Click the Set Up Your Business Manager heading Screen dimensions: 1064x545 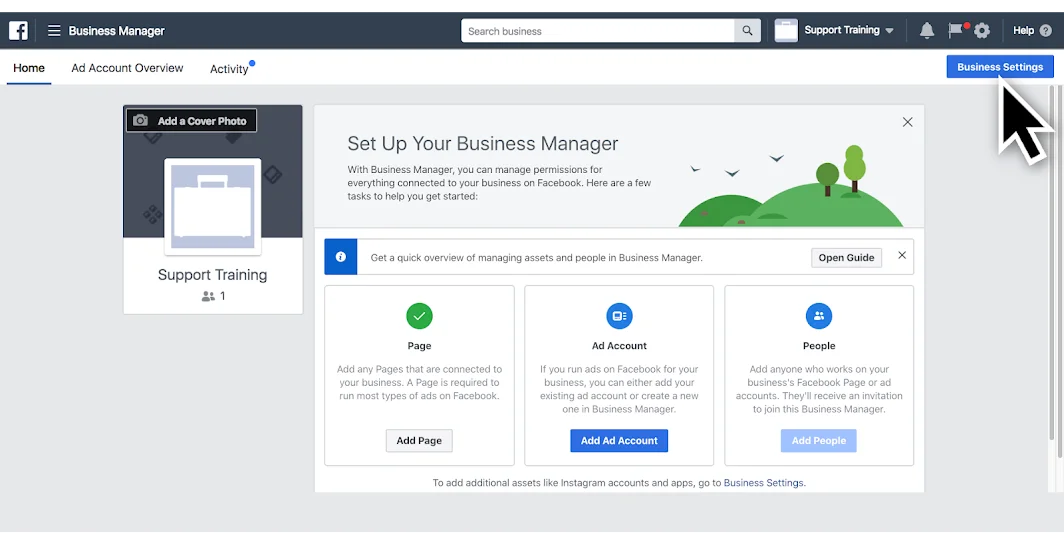point(483,143)
